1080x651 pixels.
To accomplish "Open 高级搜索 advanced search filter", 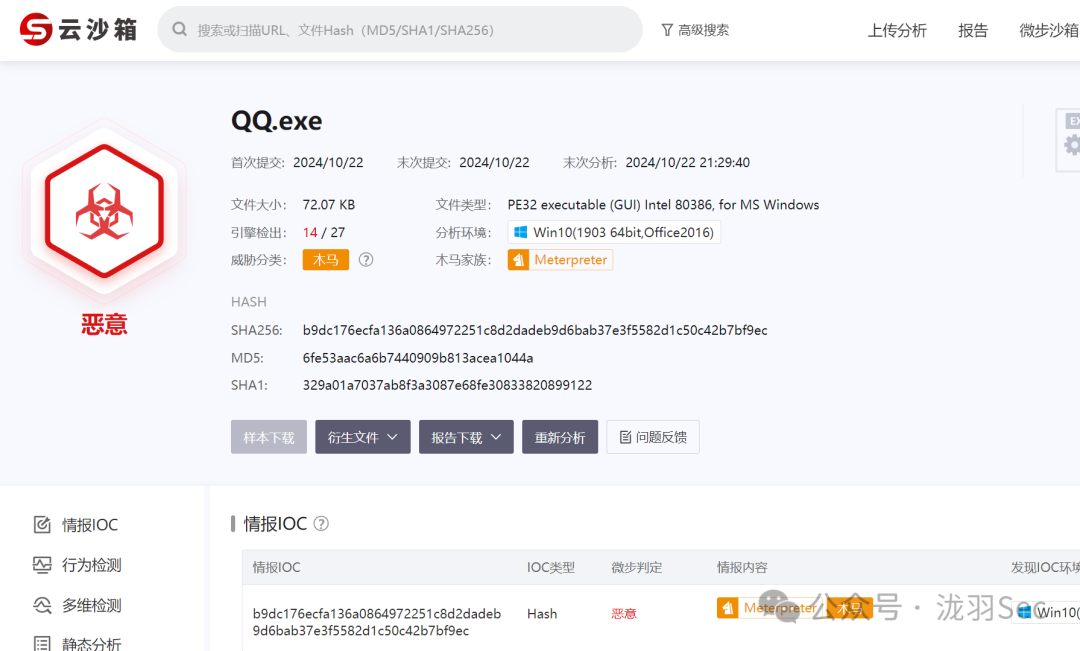I will [x=695, y=30].
